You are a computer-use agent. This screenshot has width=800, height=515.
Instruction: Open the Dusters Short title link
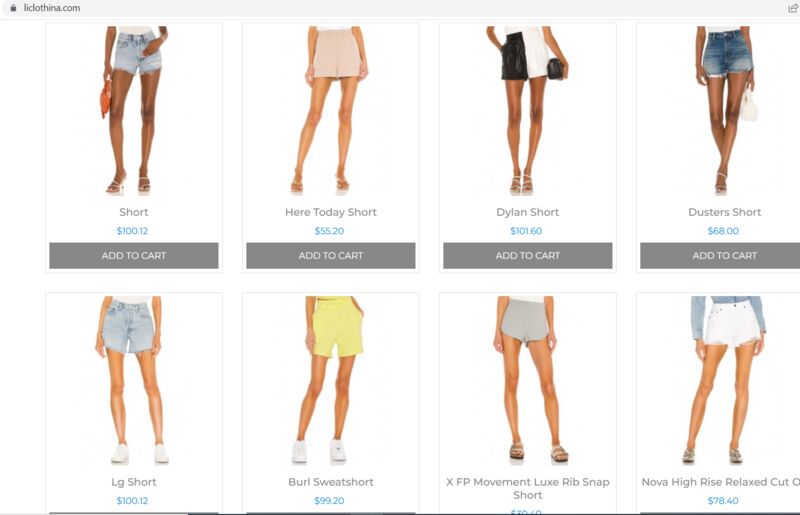pos(724,212)
